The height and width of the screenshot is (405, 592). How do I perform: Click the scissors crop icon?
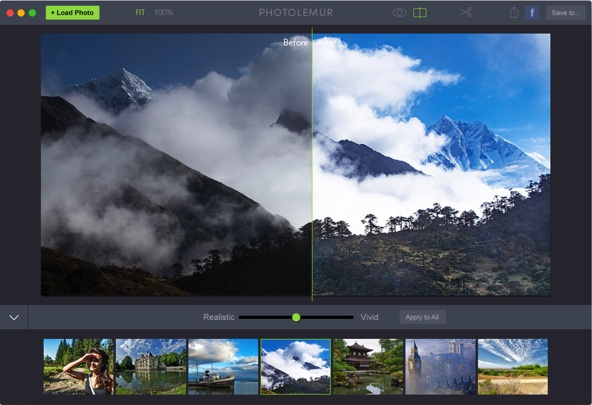point(466,12)
